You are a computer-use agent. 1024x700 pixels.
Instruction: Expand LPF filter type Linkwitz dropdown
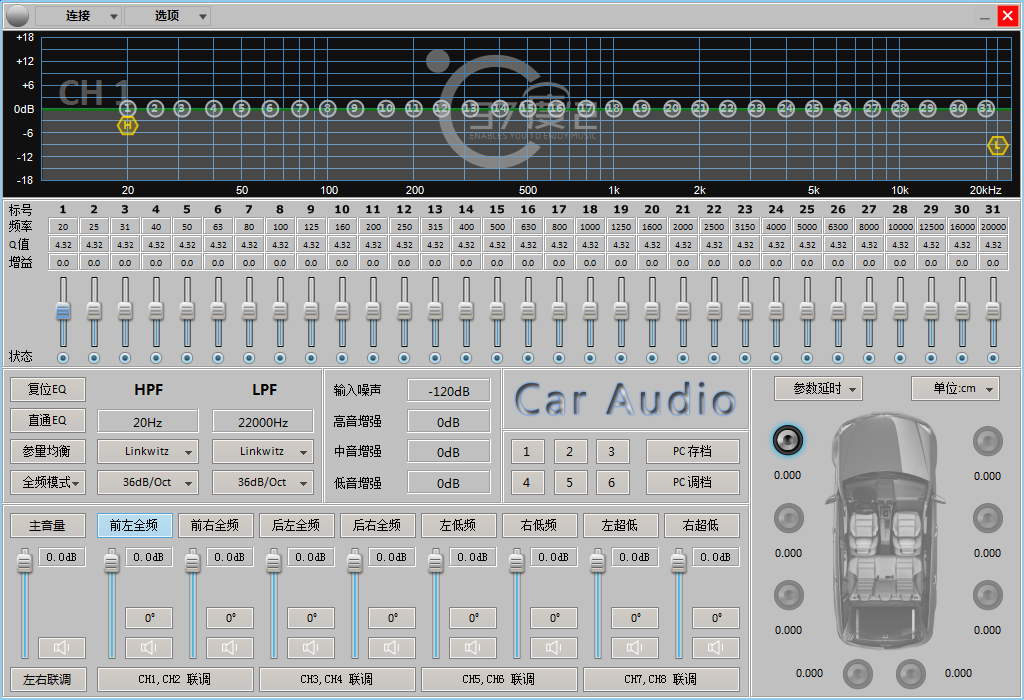[x=263, y=451]
